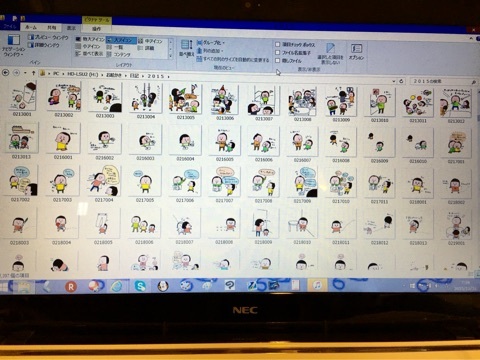This screenshot has width=480, height=360.
Task: Select Large icons (大アイコン) layout
Action: coord(121,40)
